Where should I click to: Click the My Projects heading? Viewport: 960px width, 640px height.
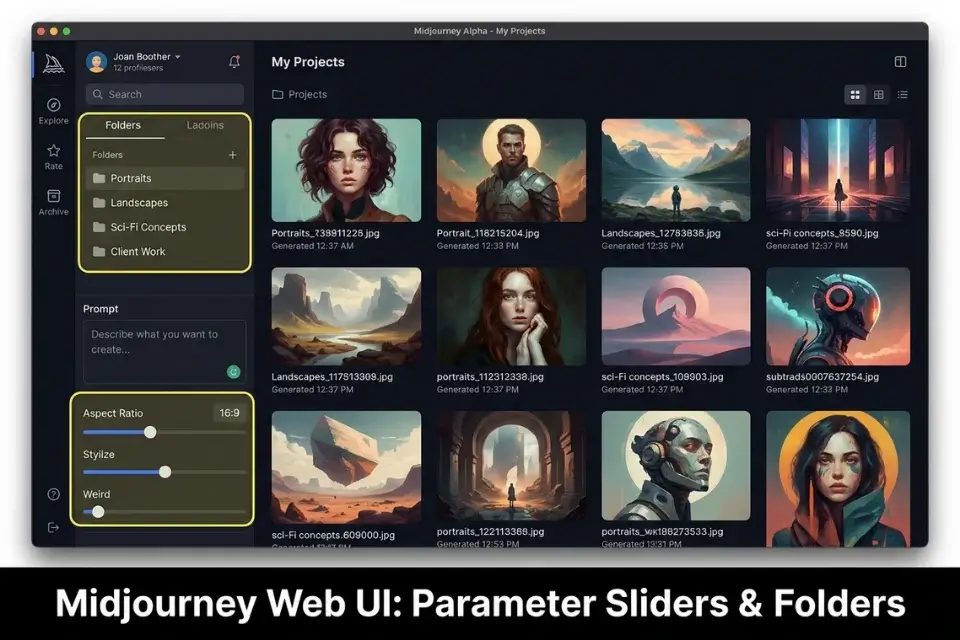308,62
